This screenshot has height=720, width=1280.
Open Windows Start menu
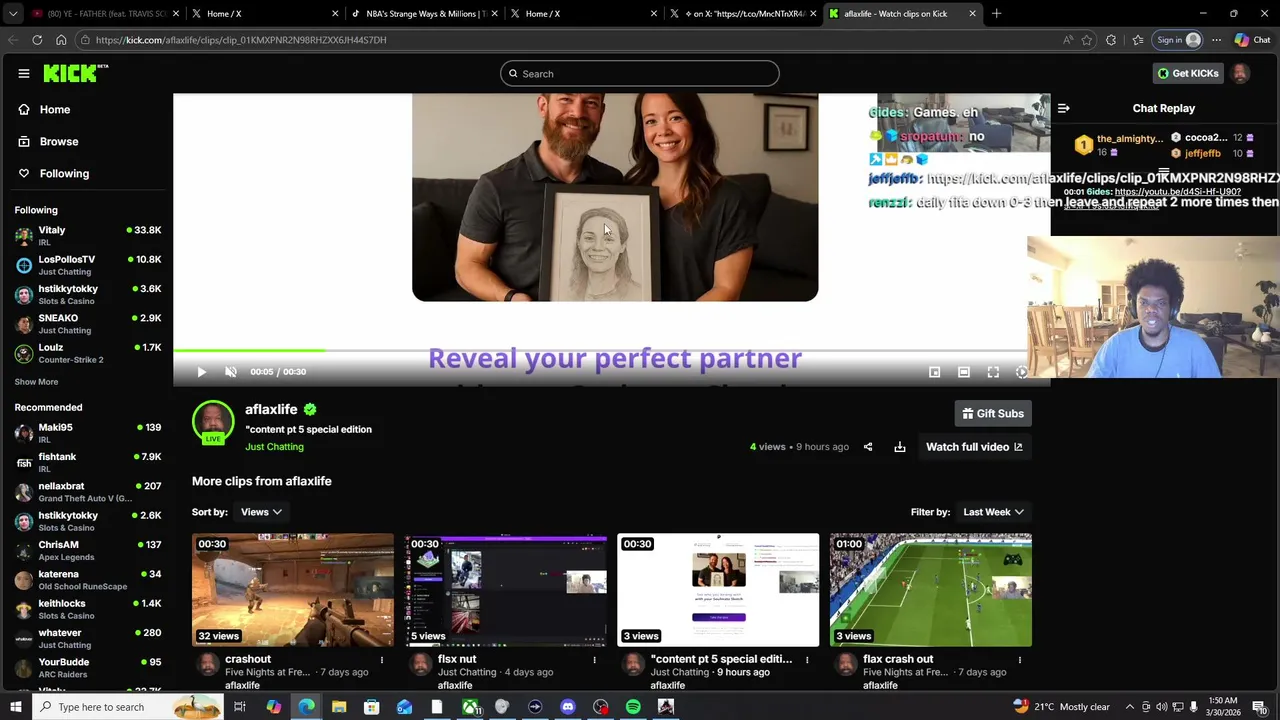pos(15,707)
